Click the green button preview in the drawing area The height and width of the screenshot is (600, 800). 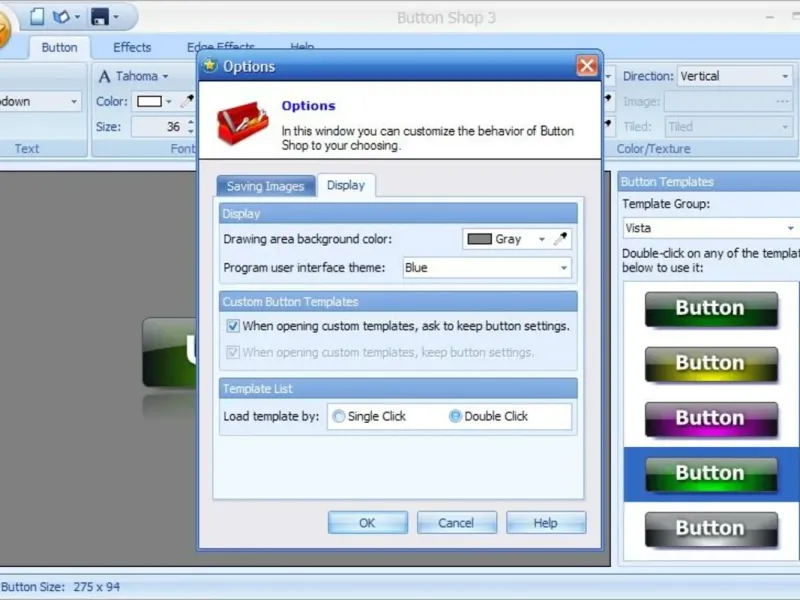coord(169,353)
